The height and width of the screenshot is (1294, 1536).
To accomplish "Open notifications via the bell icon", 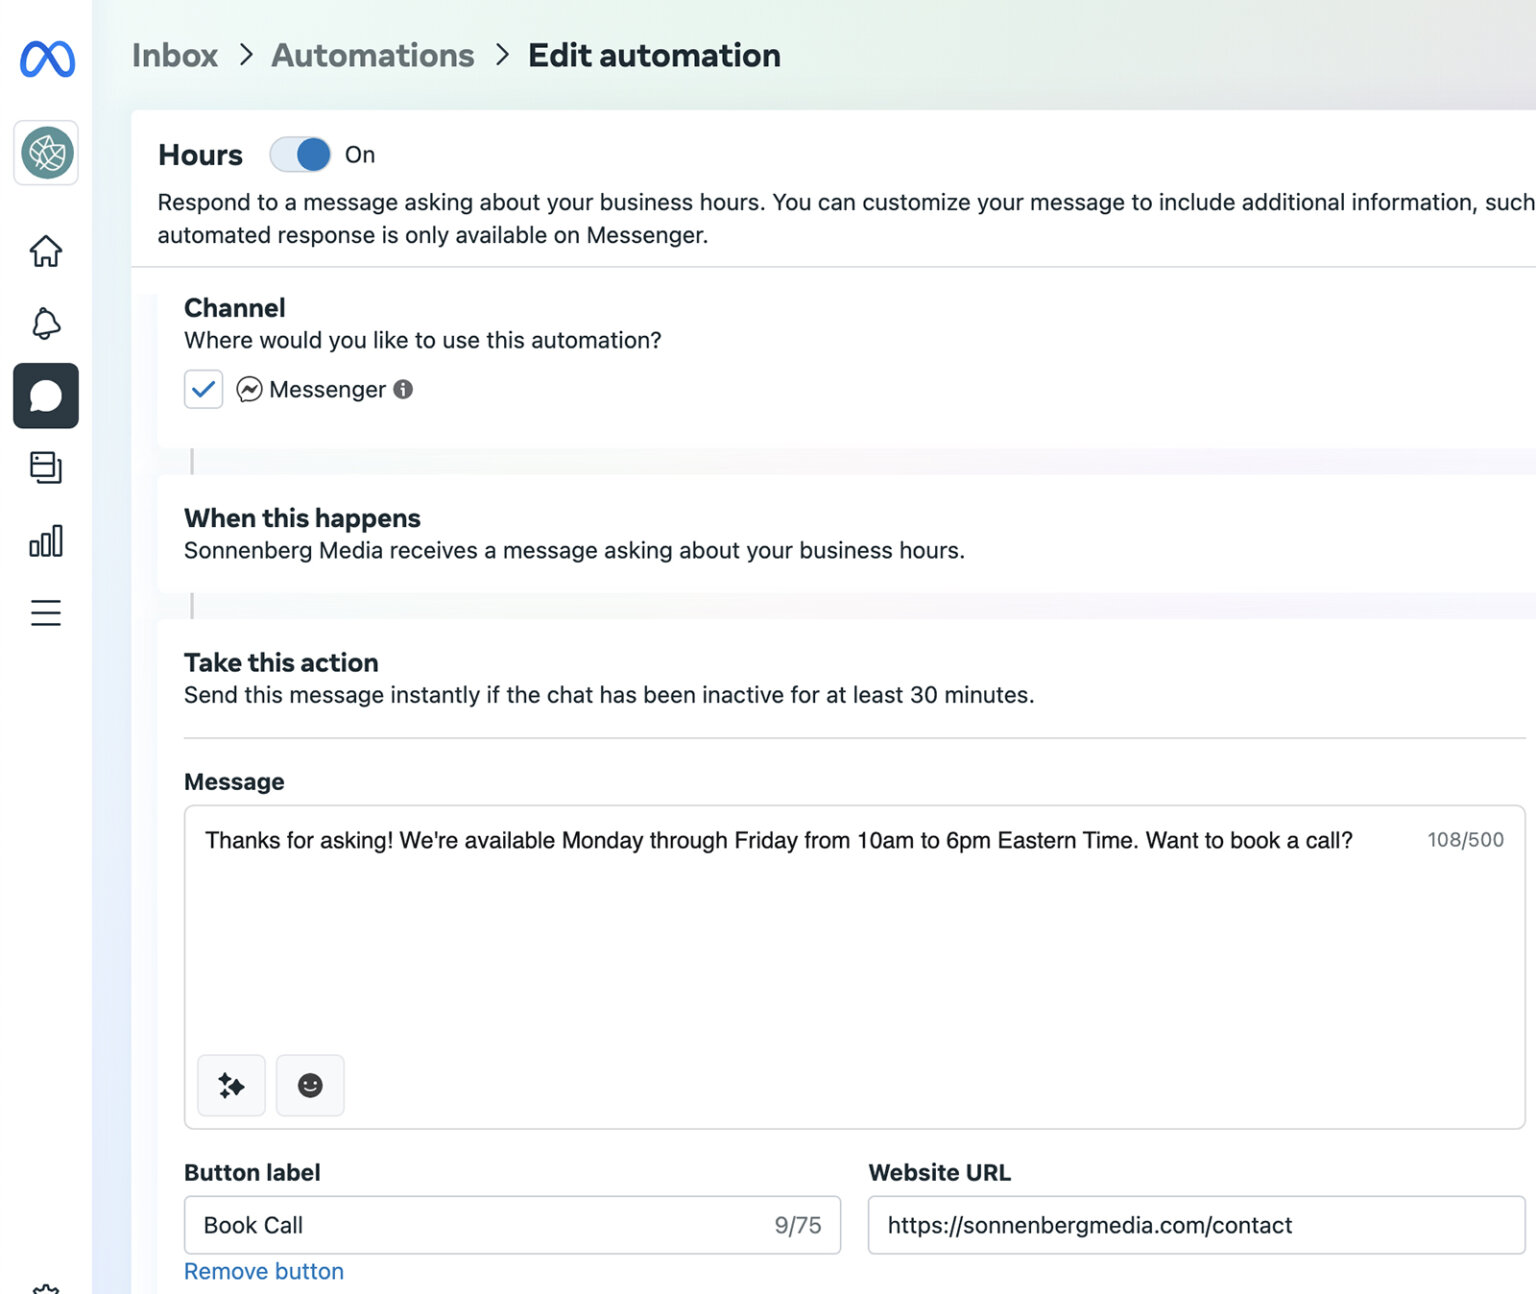I will (x=46, y=324).
